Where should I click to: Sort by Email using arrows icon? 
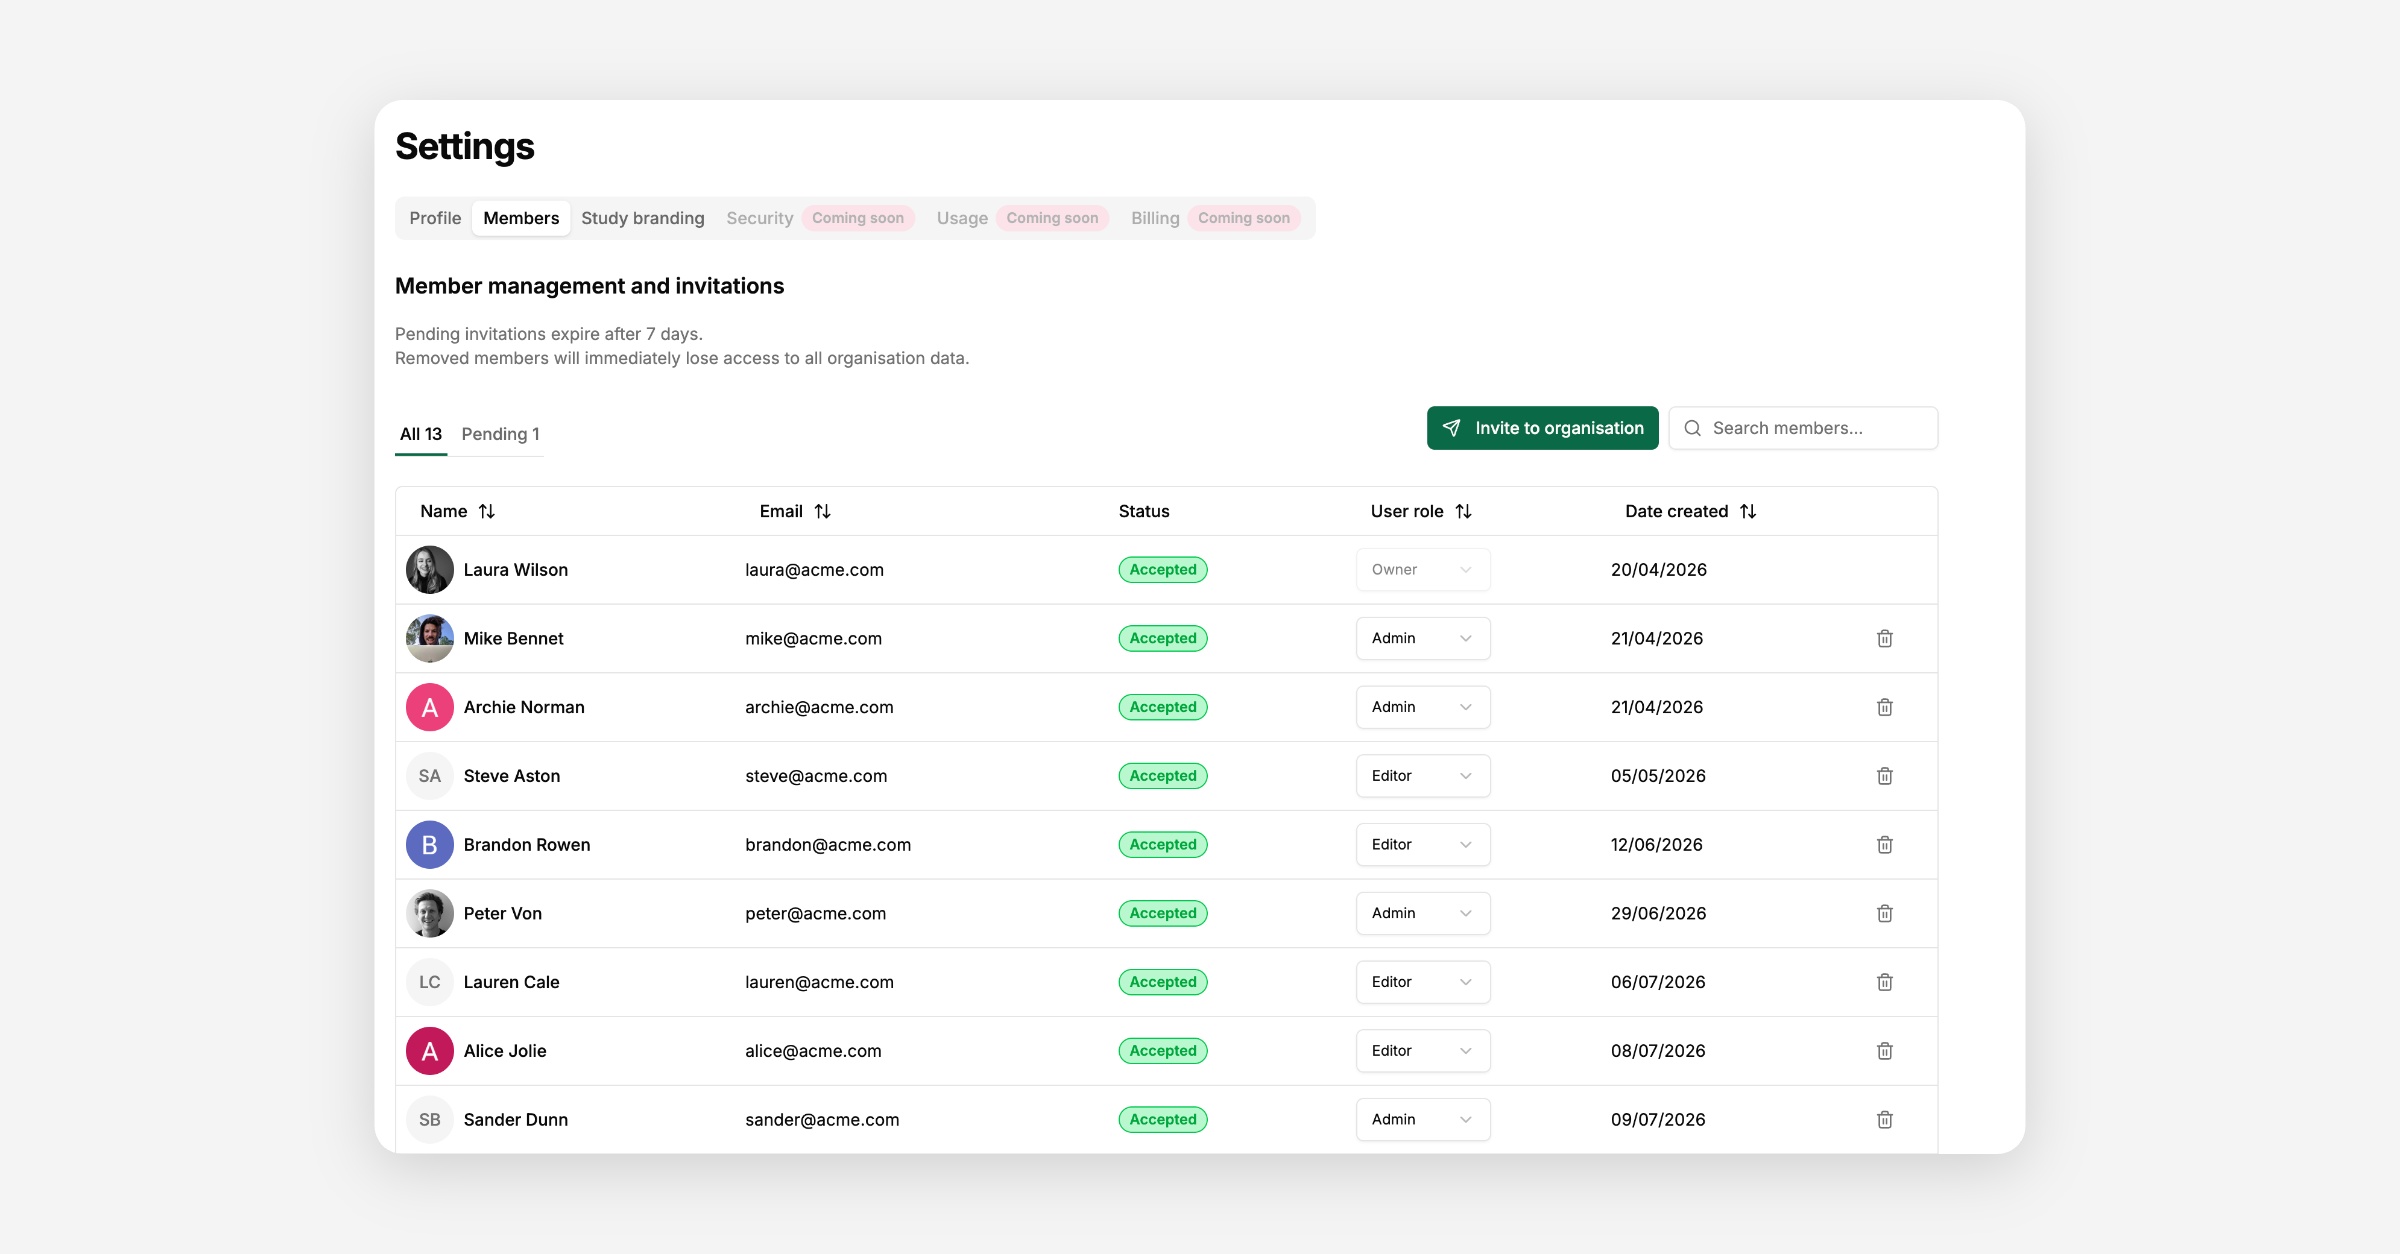click(822, 511)
